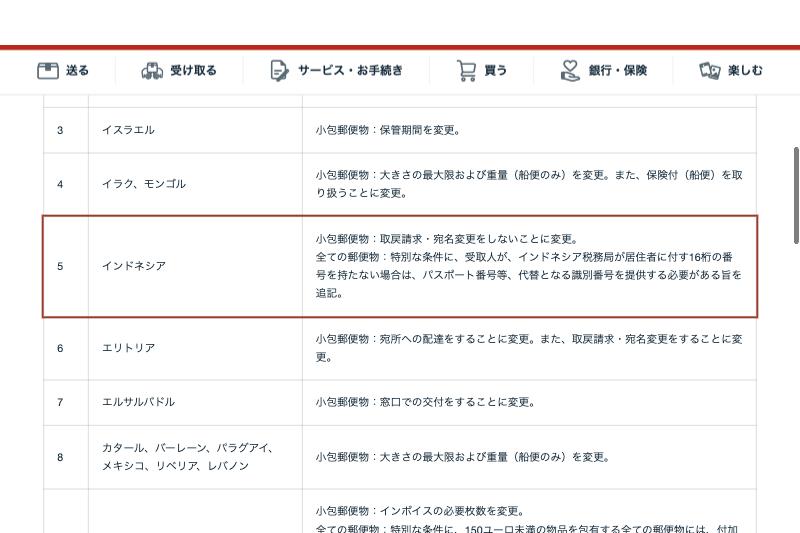
Task: Open the 買う menu
Action: (x=482, y=70)
